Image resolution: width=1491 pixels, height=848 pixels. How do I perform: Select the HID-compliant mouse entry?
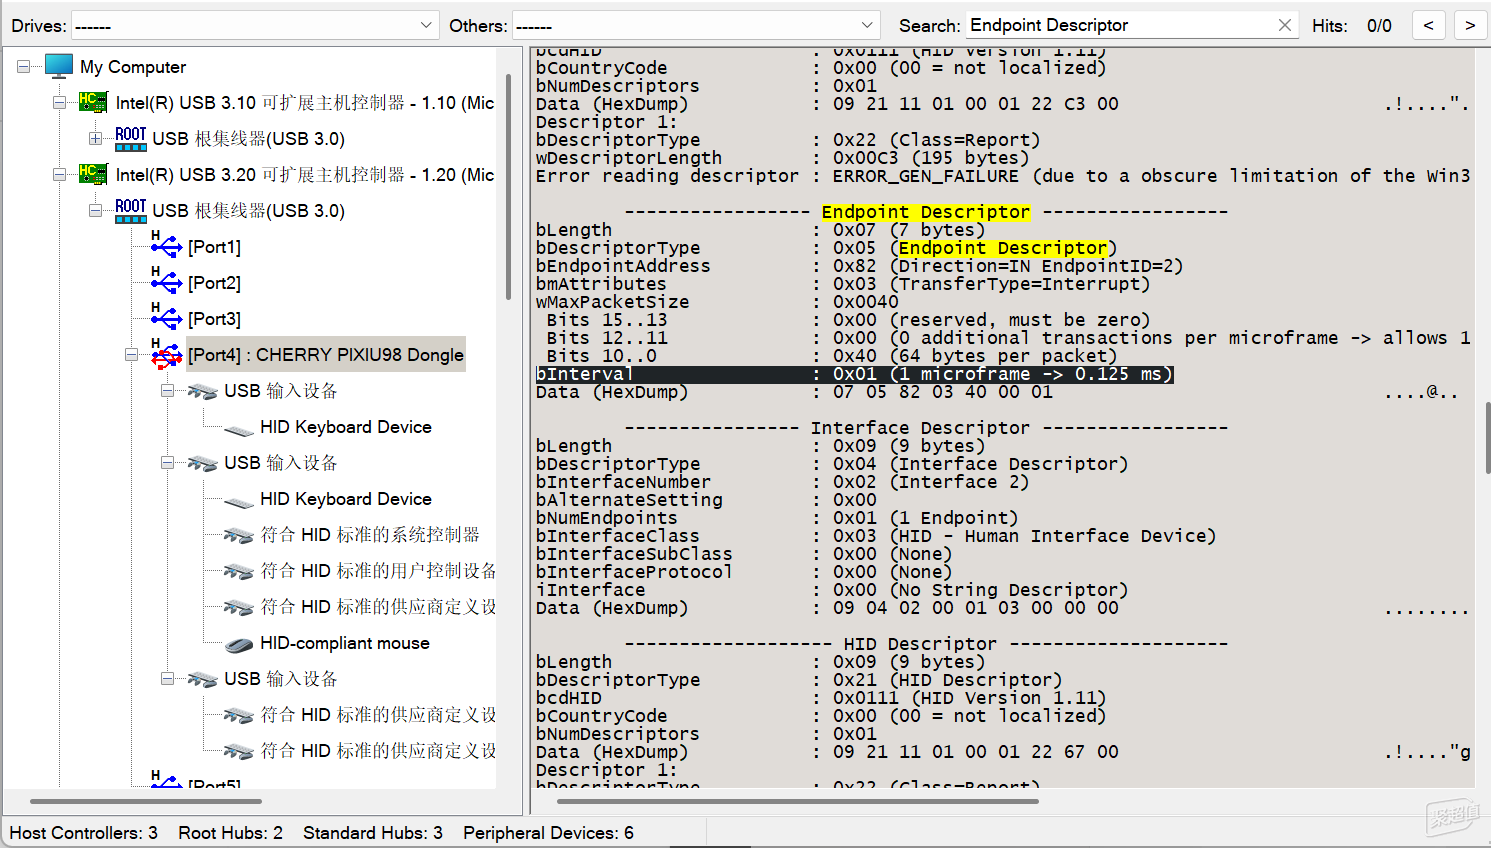345,643
